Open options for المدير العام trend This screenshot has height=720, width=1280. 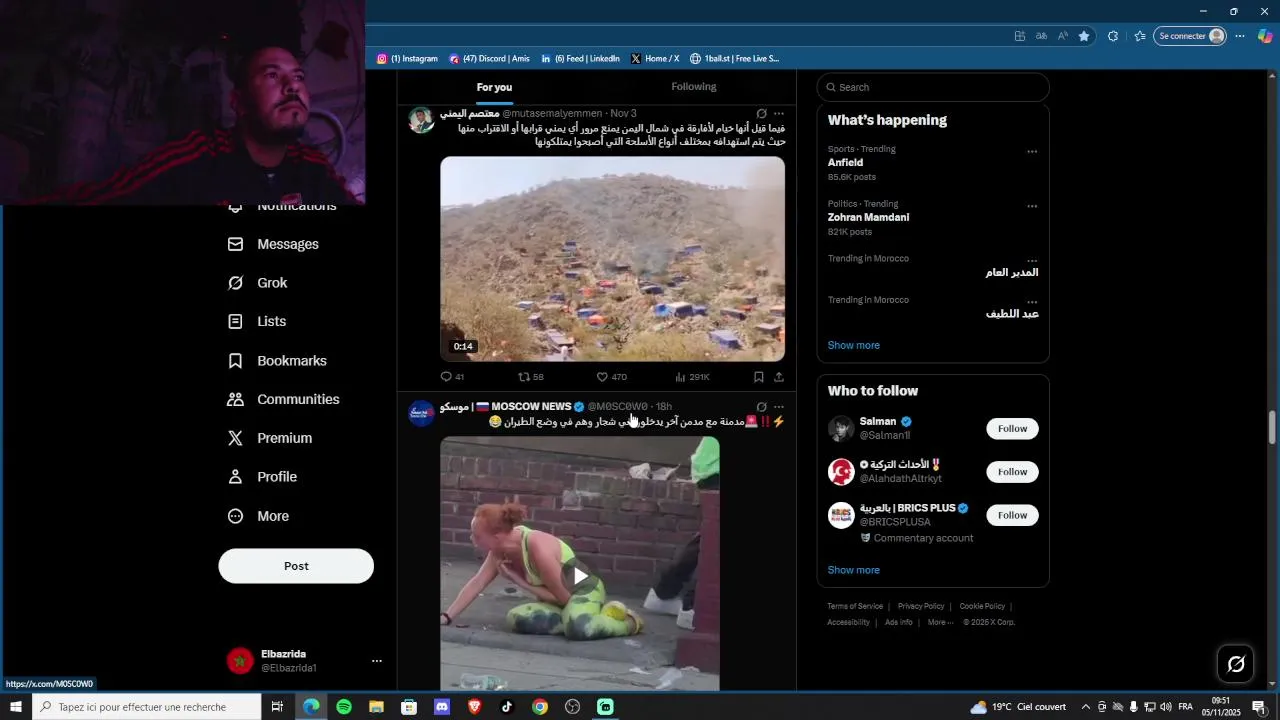click(1032, 260)
